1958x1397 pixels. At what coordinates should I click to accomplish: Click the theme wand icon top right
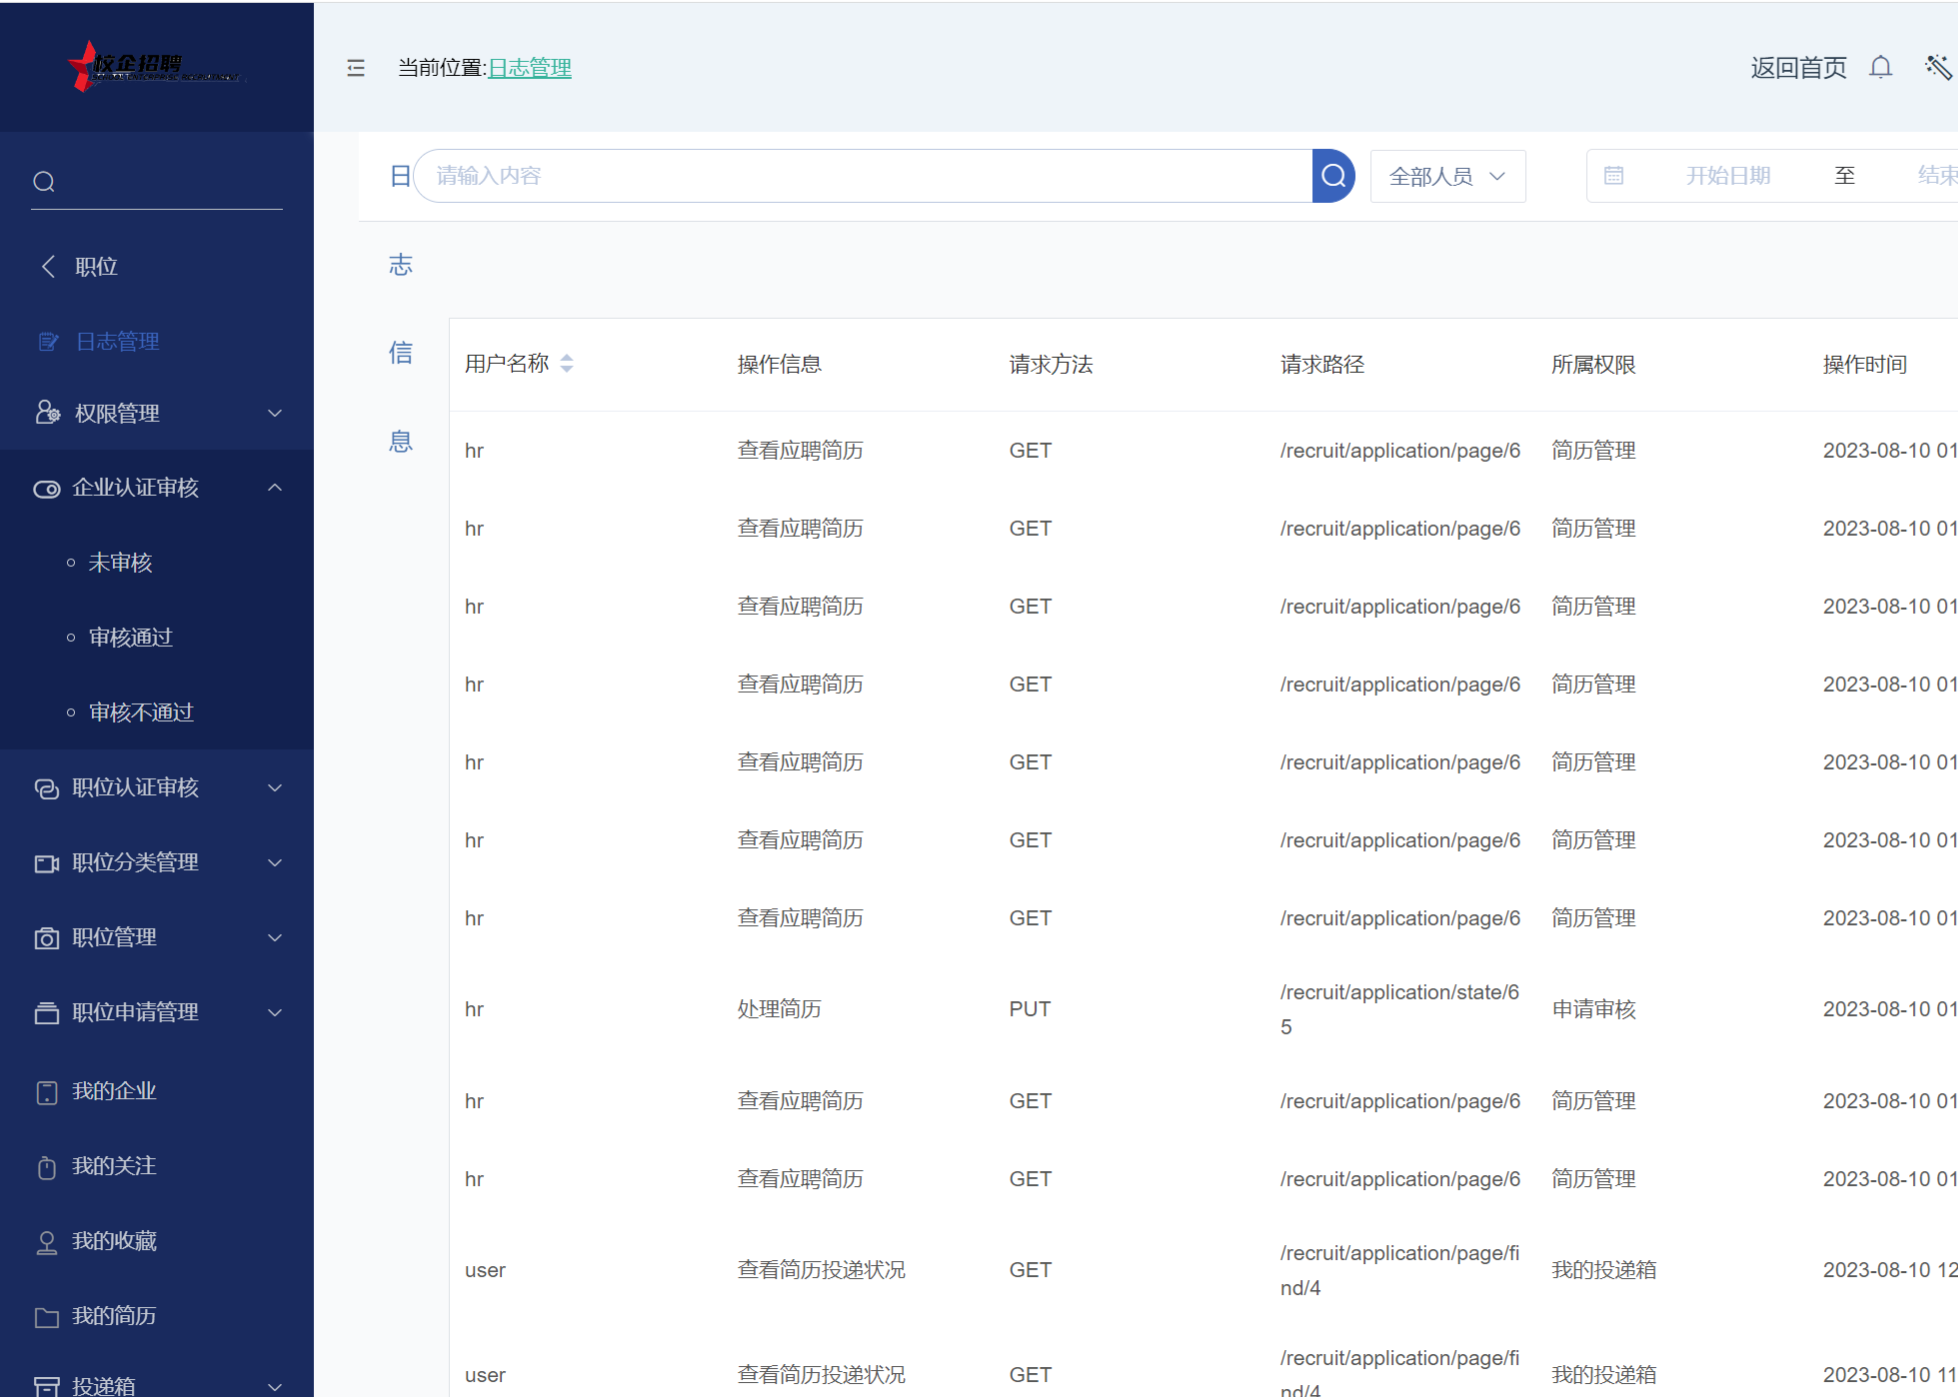[1937, 68]
